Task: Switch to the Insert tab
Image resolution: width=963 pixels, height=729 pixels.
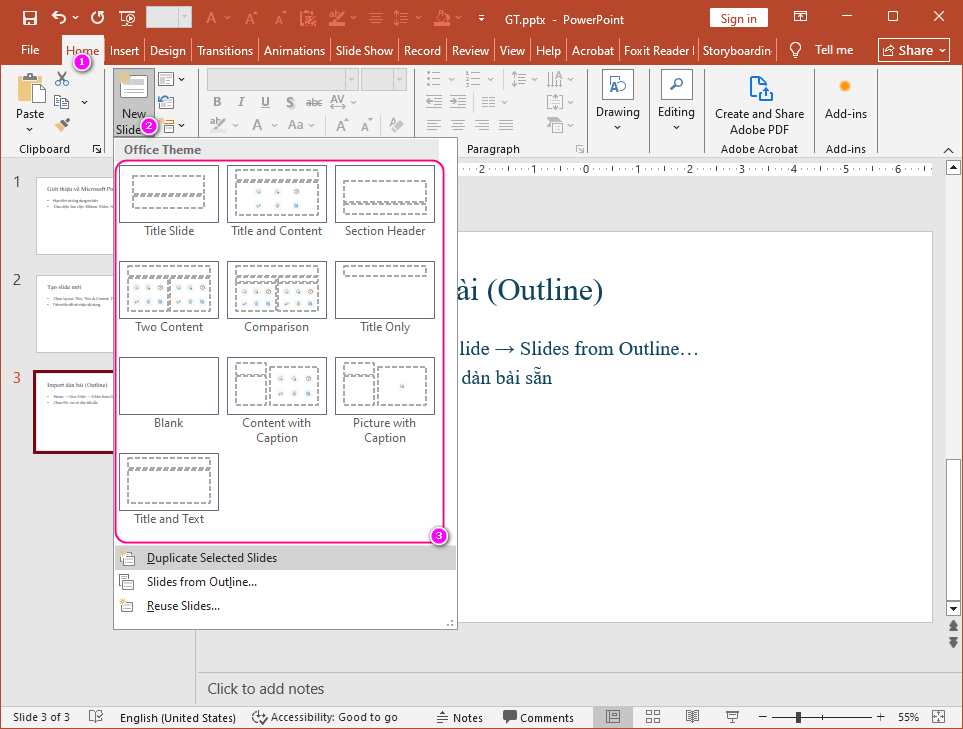Action: pyautogui.click(x=124, y=50)
